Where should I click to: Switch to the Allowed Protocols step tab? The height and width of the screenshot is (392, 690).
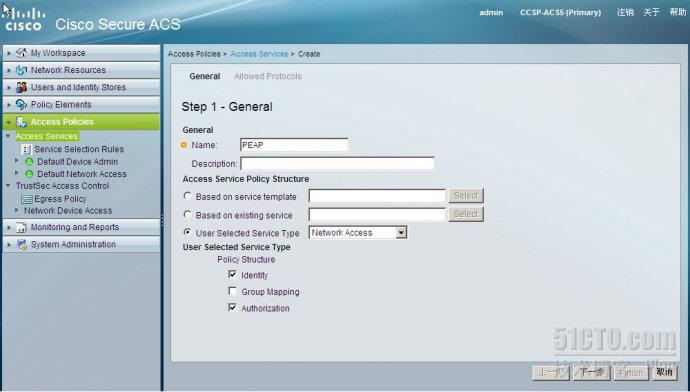(x=268, y=76)
